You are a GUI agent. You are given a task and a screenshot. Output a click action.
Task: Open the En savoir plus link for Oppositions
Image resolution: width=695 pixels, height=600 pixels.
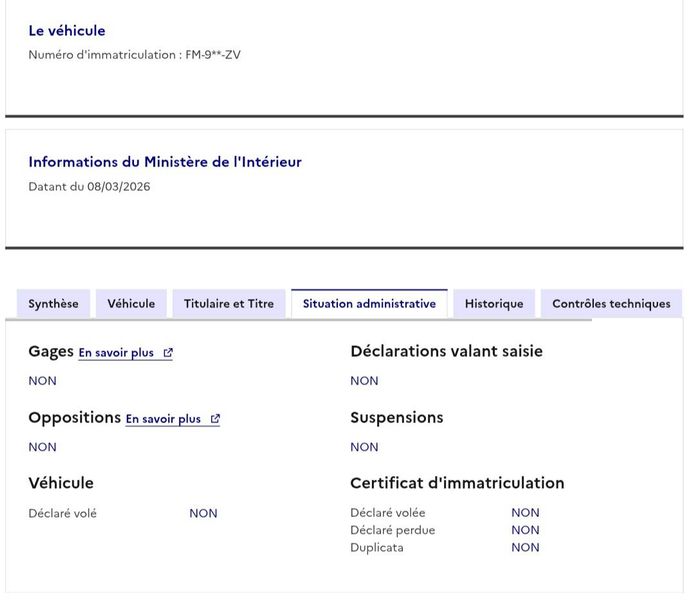point(163,419)
